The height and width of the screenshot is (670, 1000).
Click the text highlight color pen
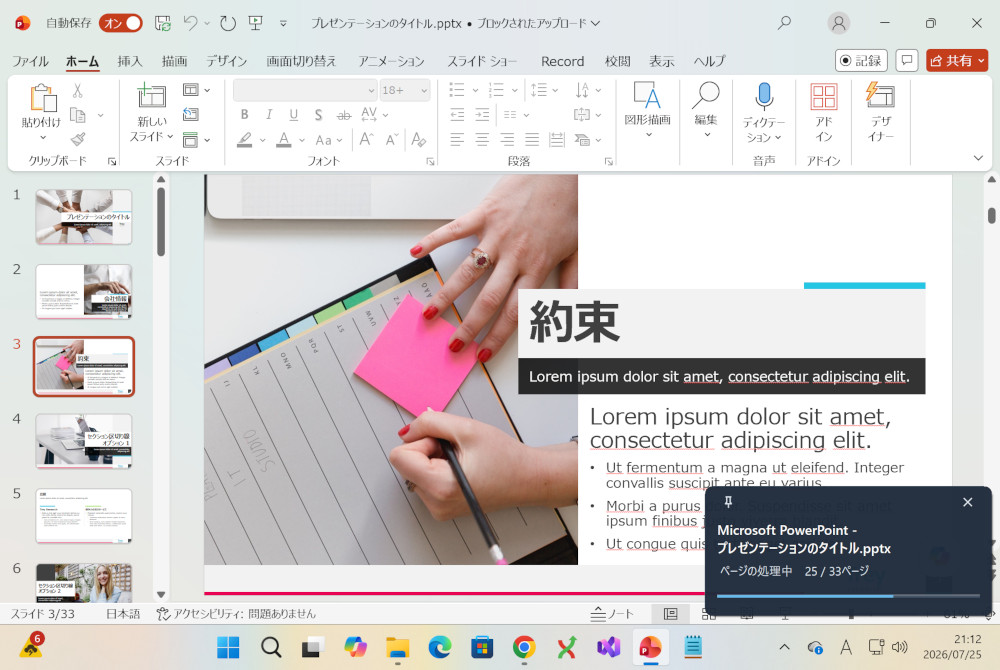tap(245, 140)
